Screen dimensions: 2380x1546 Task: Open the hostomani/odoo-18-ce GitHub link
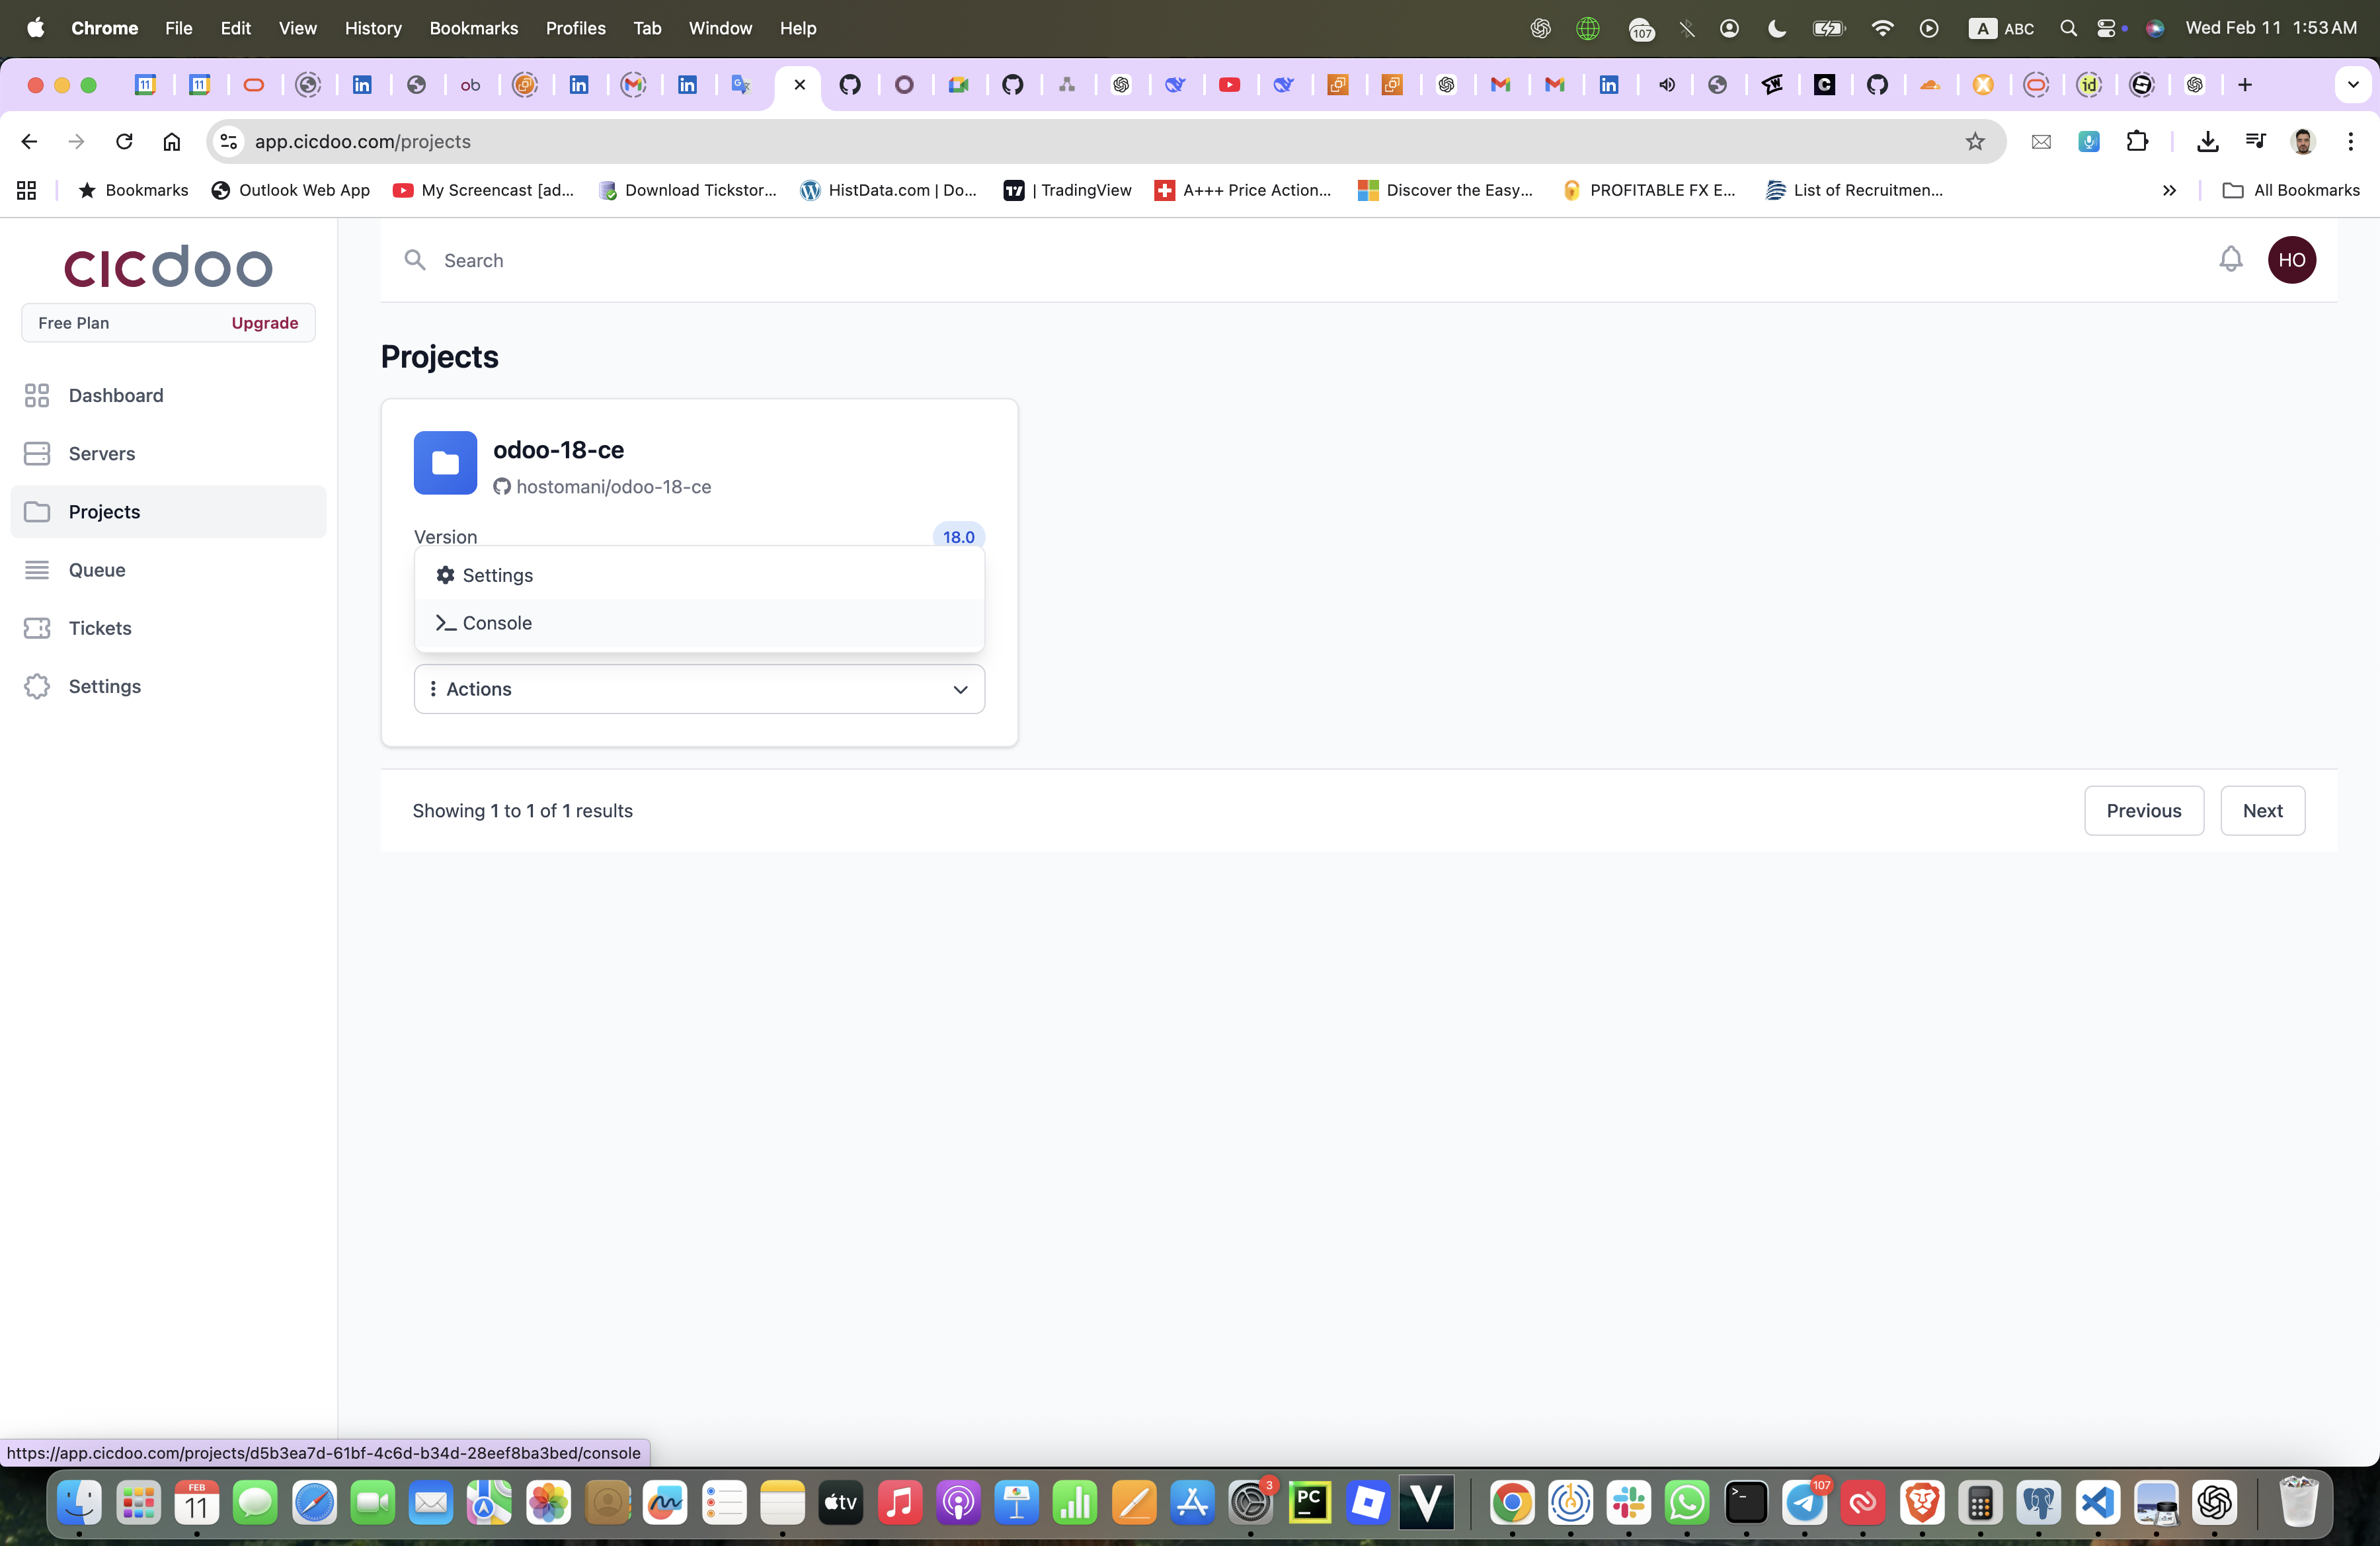(612, 487)
